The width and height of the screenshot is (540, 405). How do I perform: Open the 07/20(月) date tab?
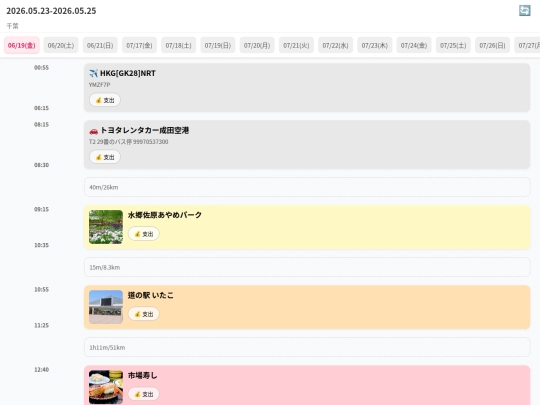point(257,45)
